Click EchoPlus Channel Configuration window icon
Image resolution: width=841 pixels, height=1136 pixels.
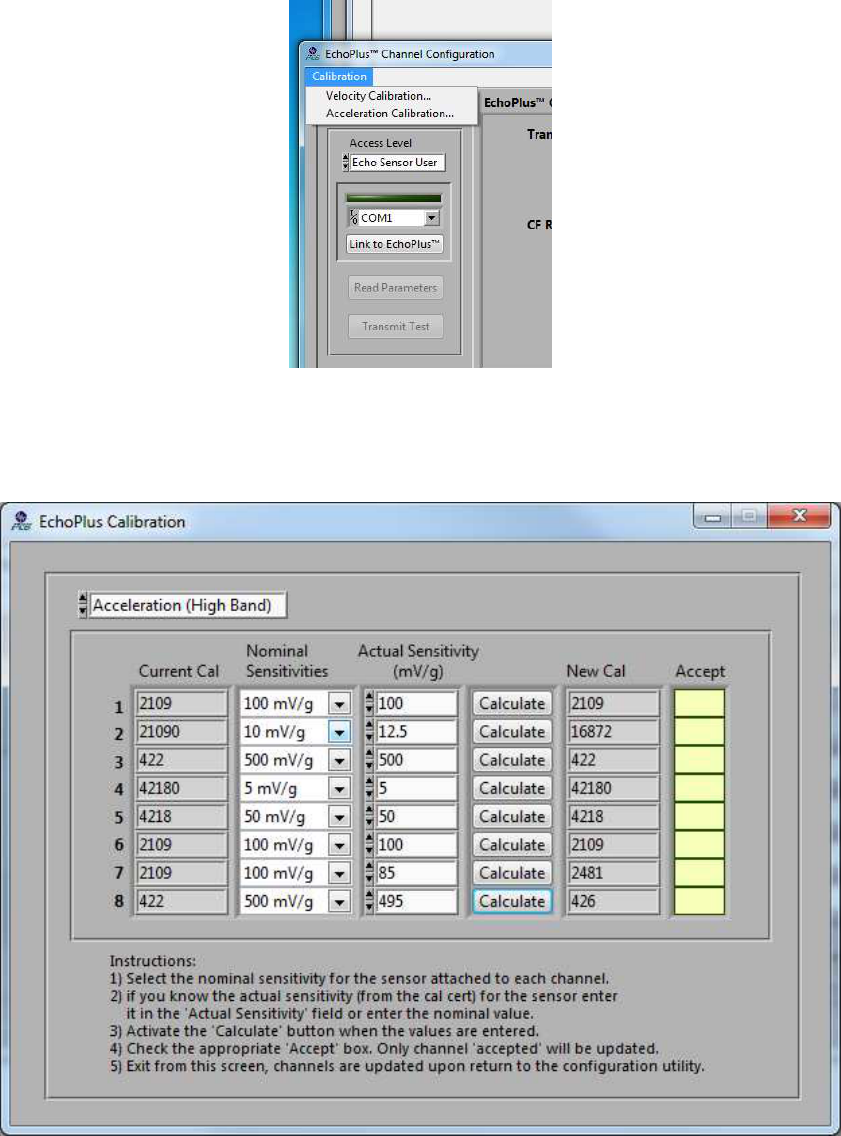coord(312,53)
